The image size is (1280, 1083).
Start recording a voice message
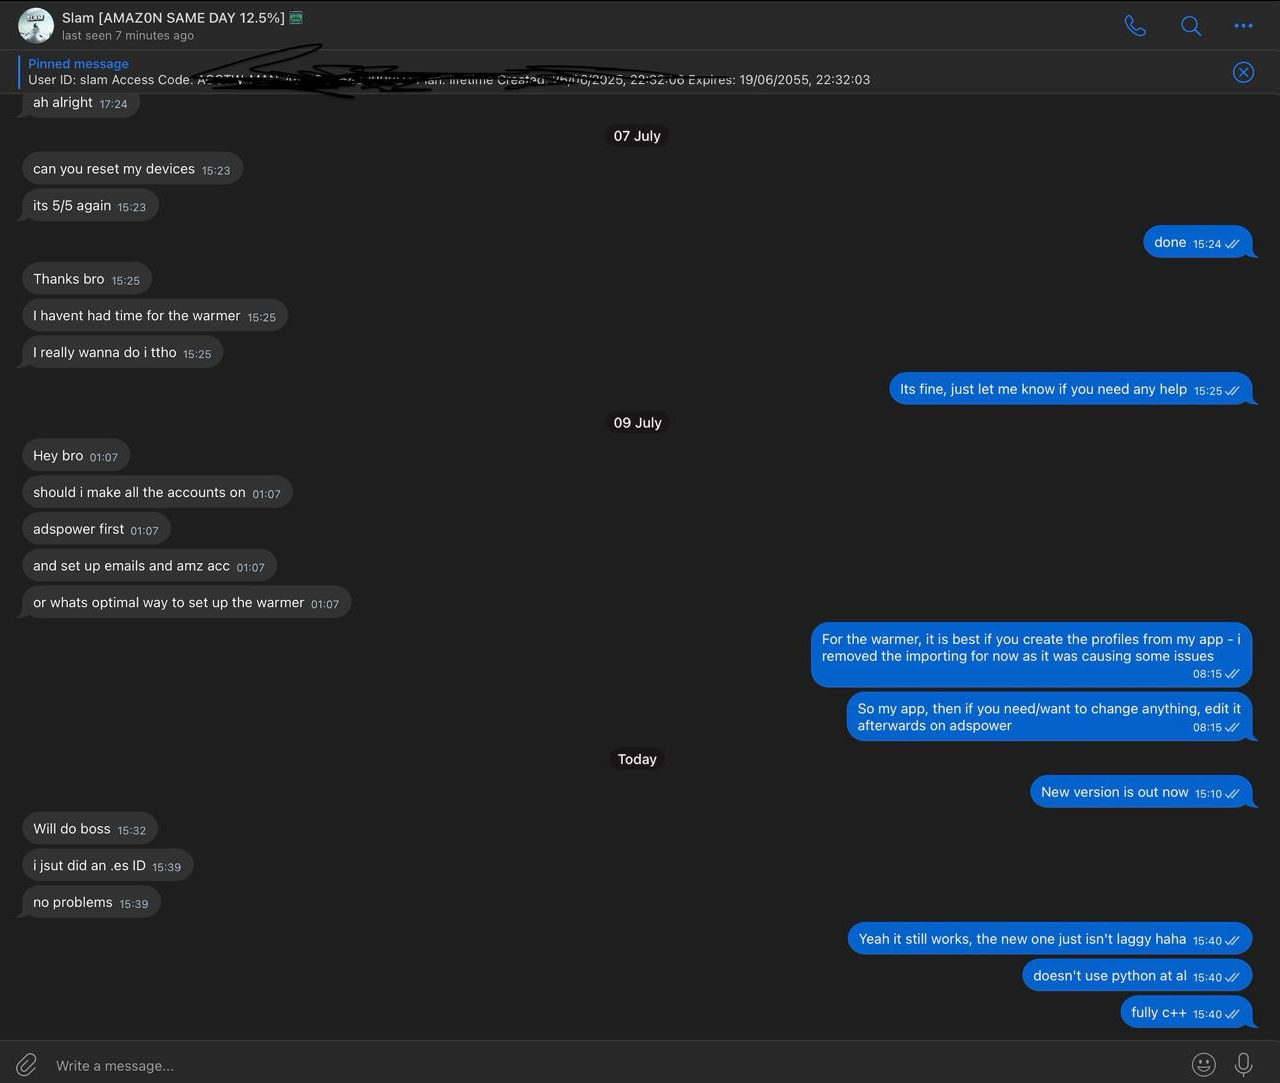click(1243, 1065)
